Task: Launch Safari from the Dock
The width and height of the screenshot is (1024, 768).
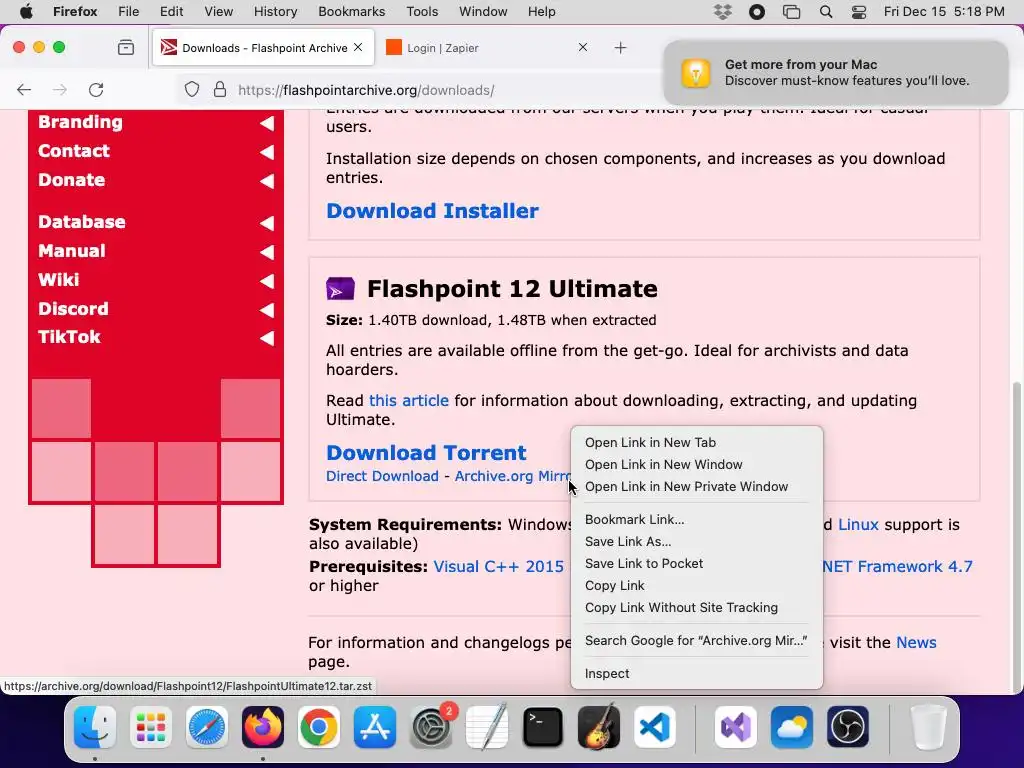Action: coord(207,726)
